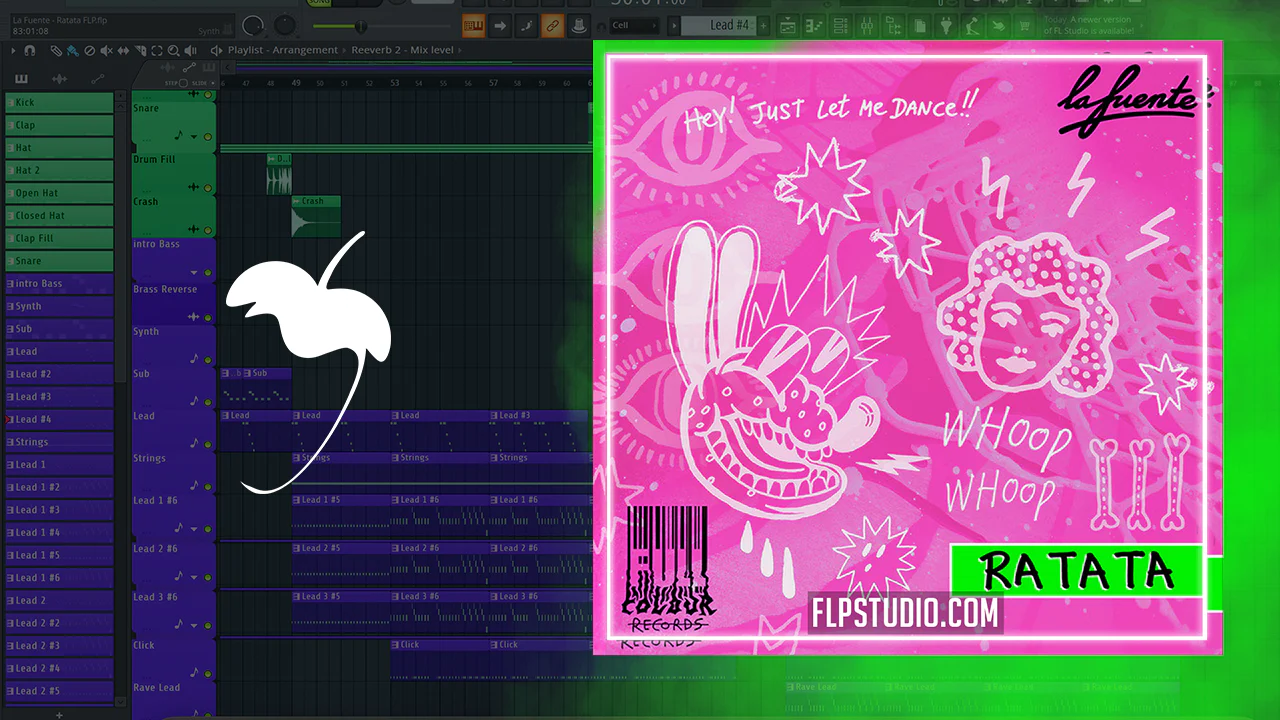The height and width of the screenshot is (720, 1280).
Task: Select the Clap Fill pattern in picker
Action: coord(59,238)
